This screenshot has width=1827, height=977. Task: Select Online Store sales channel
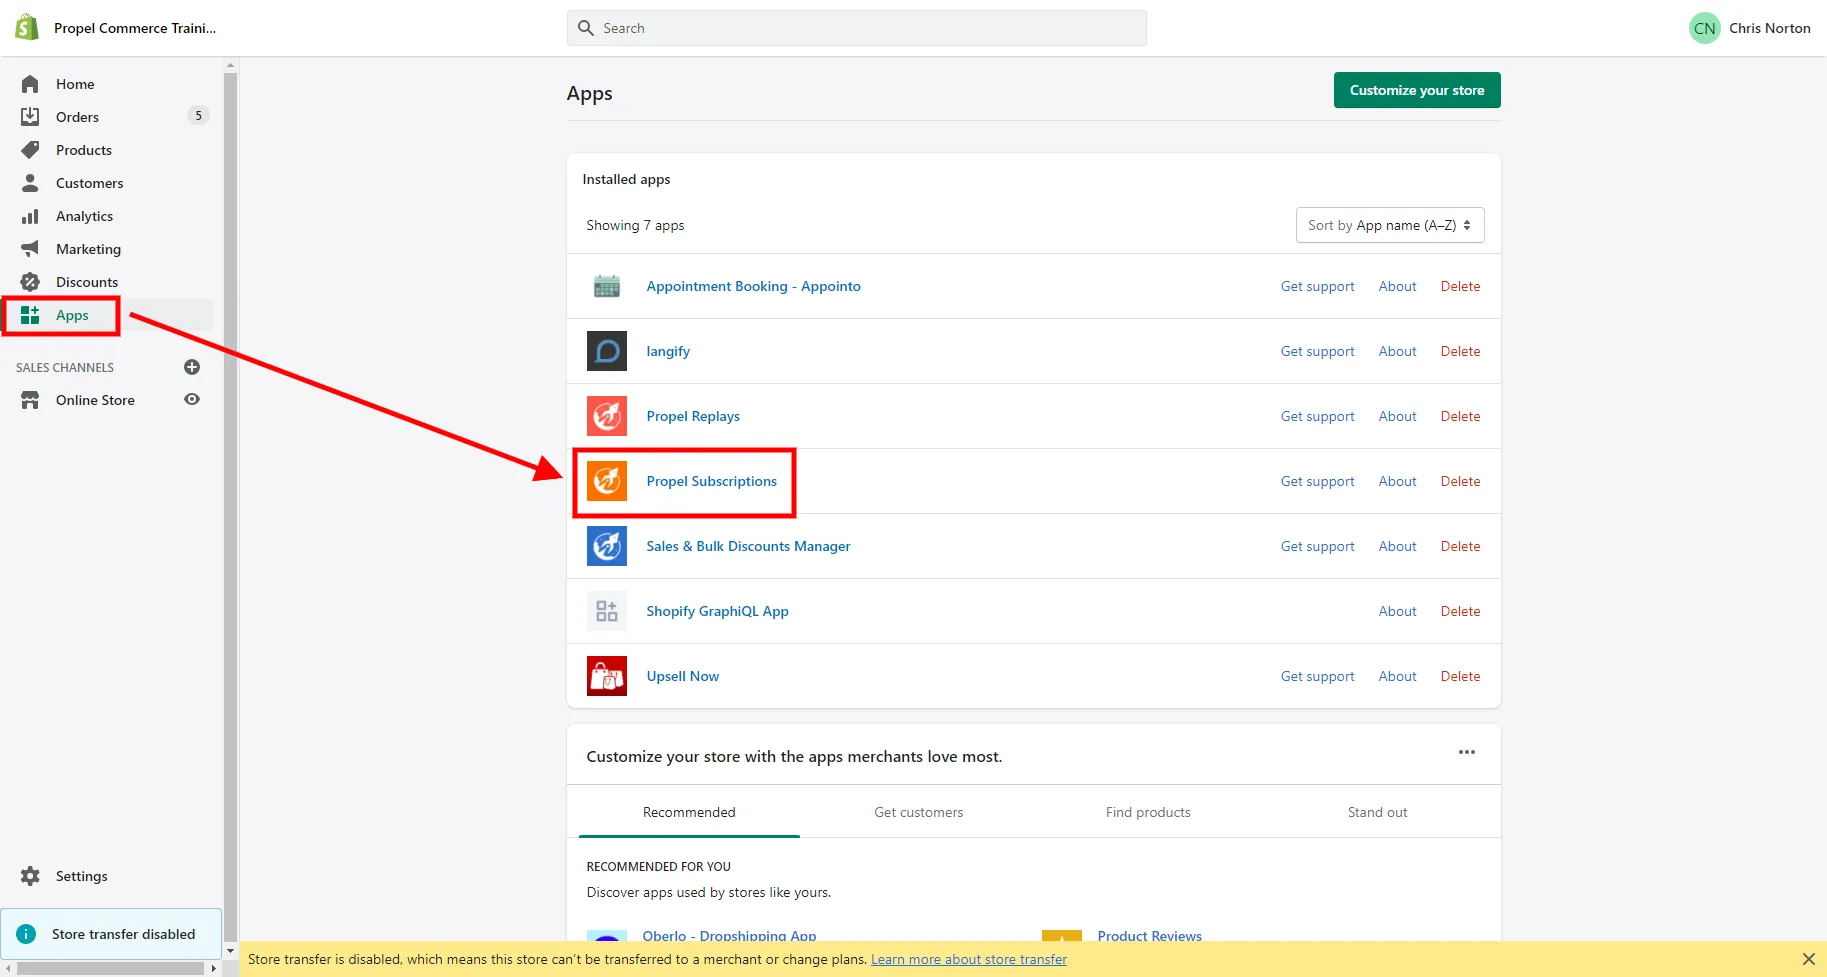coord(95,400)
